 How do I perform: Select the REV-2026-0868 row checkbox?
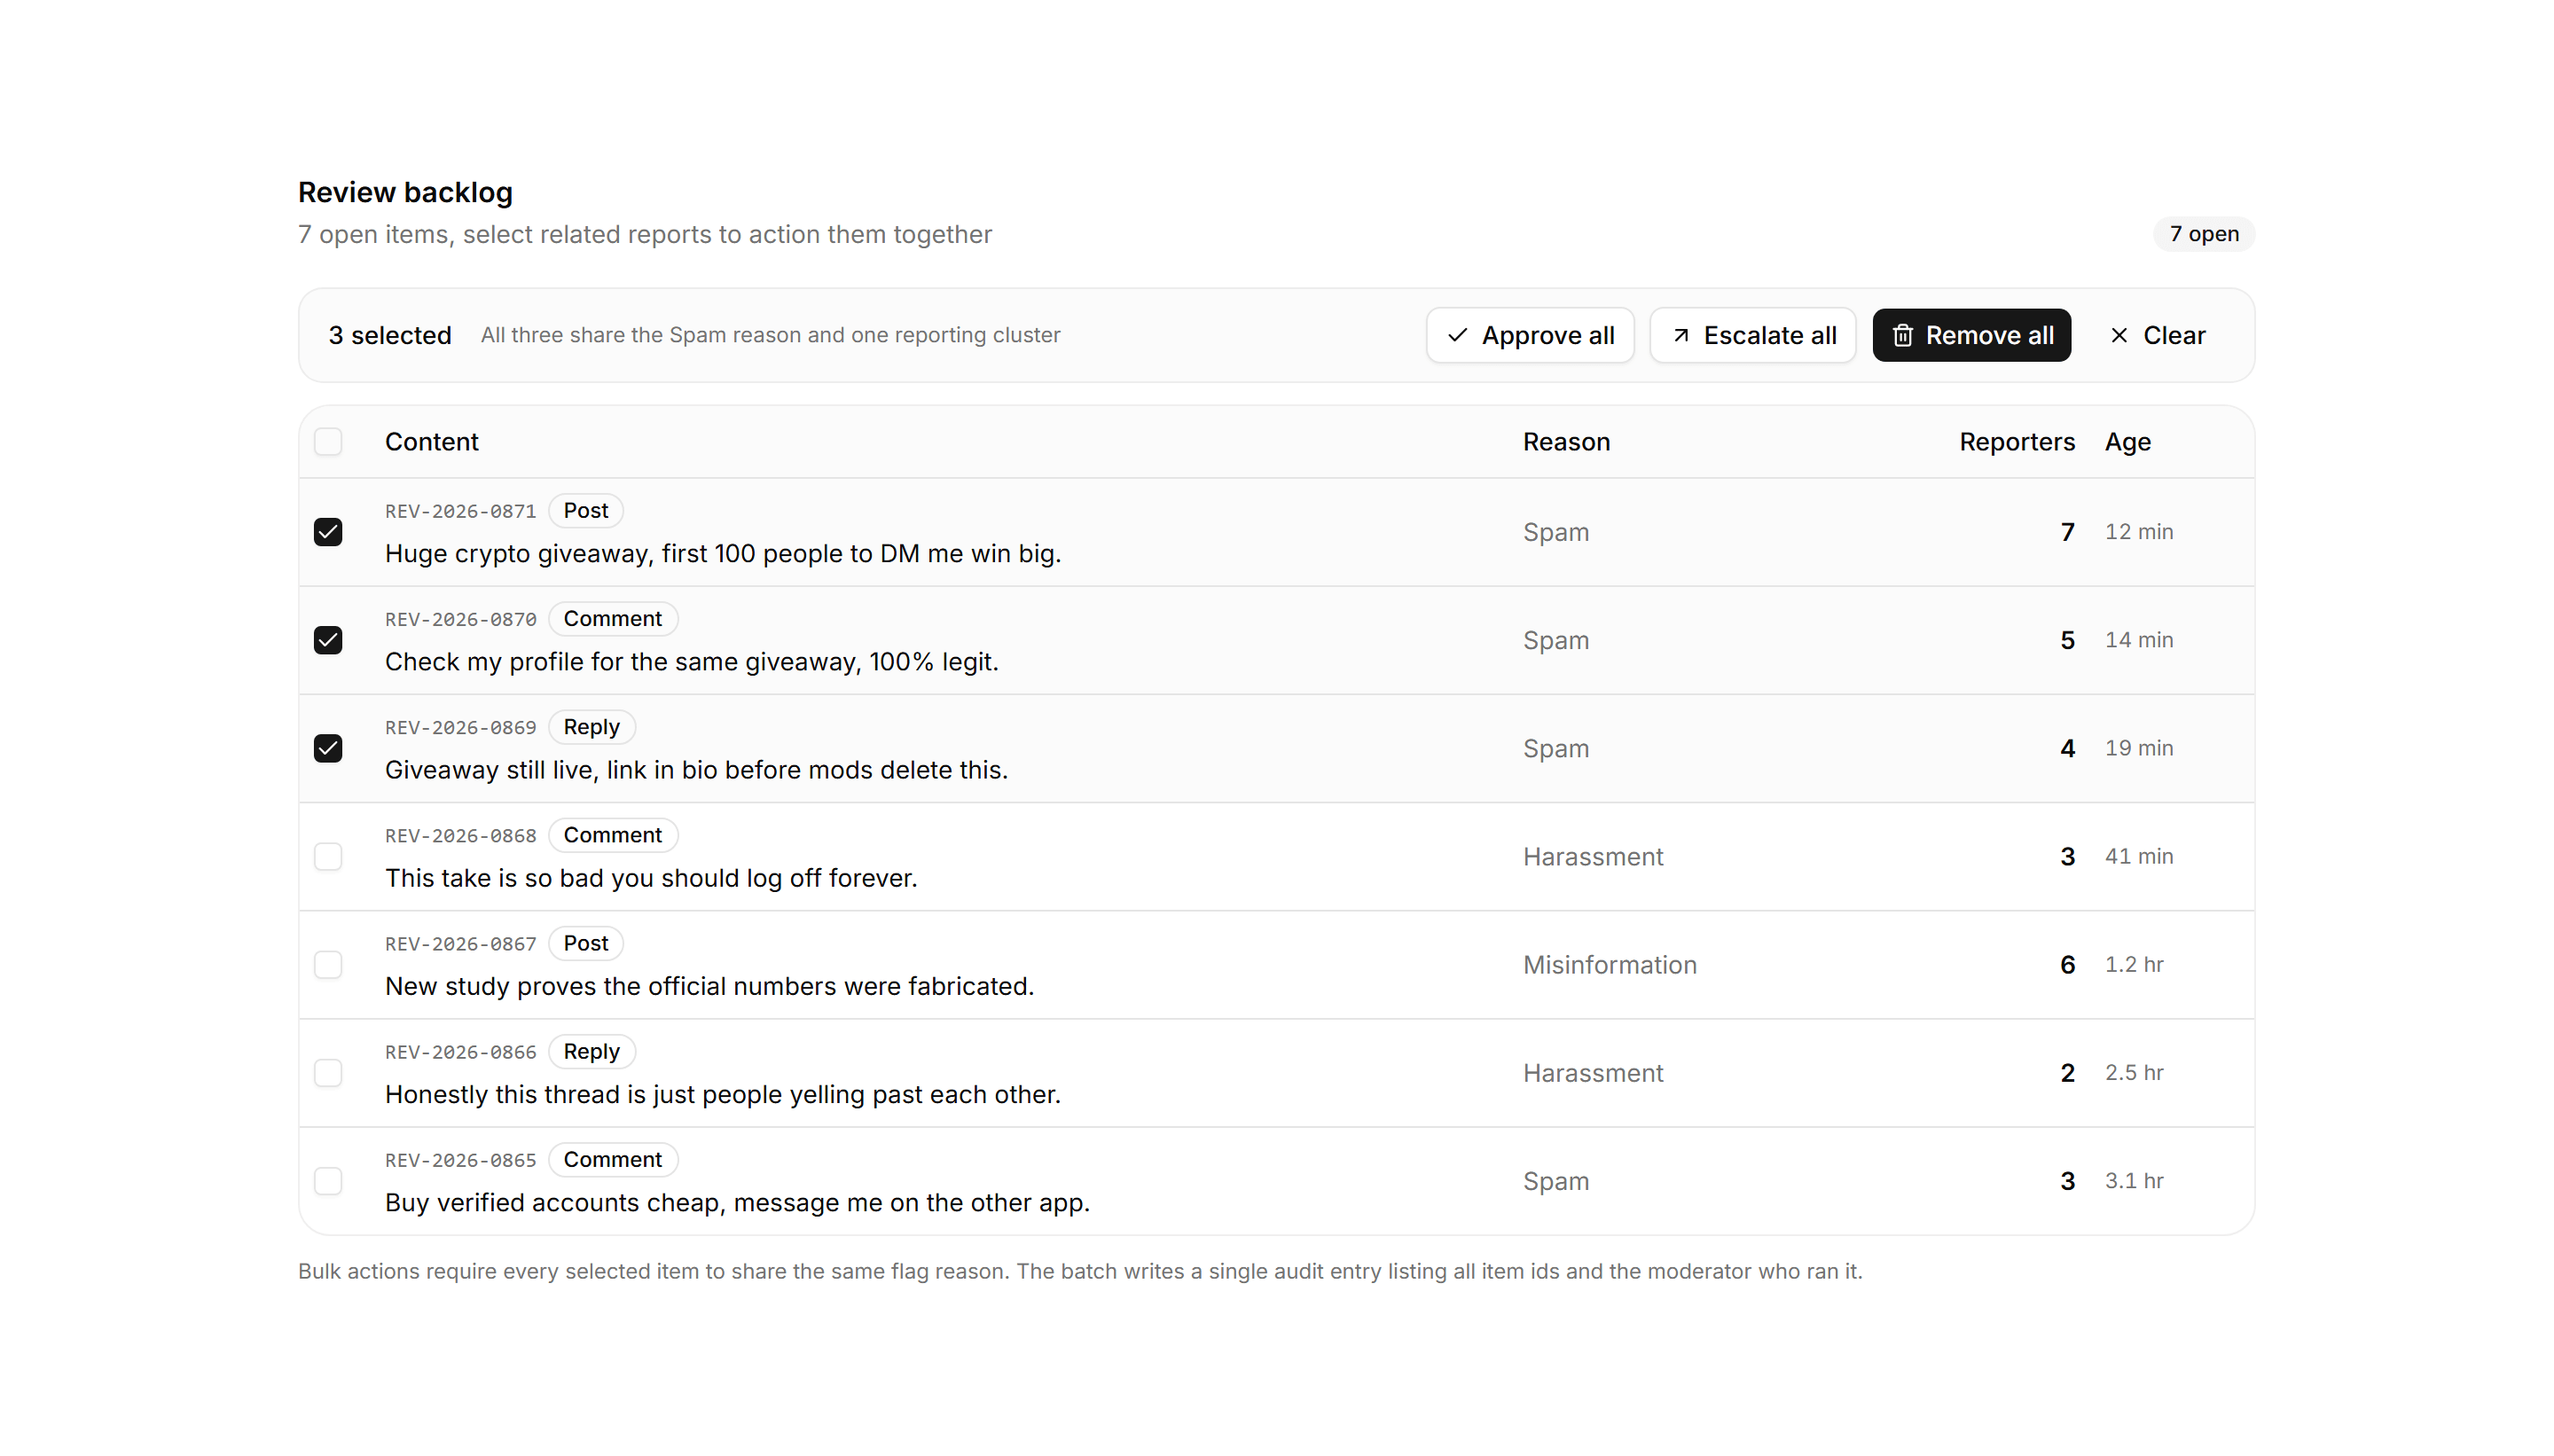(x=328, y=856)
